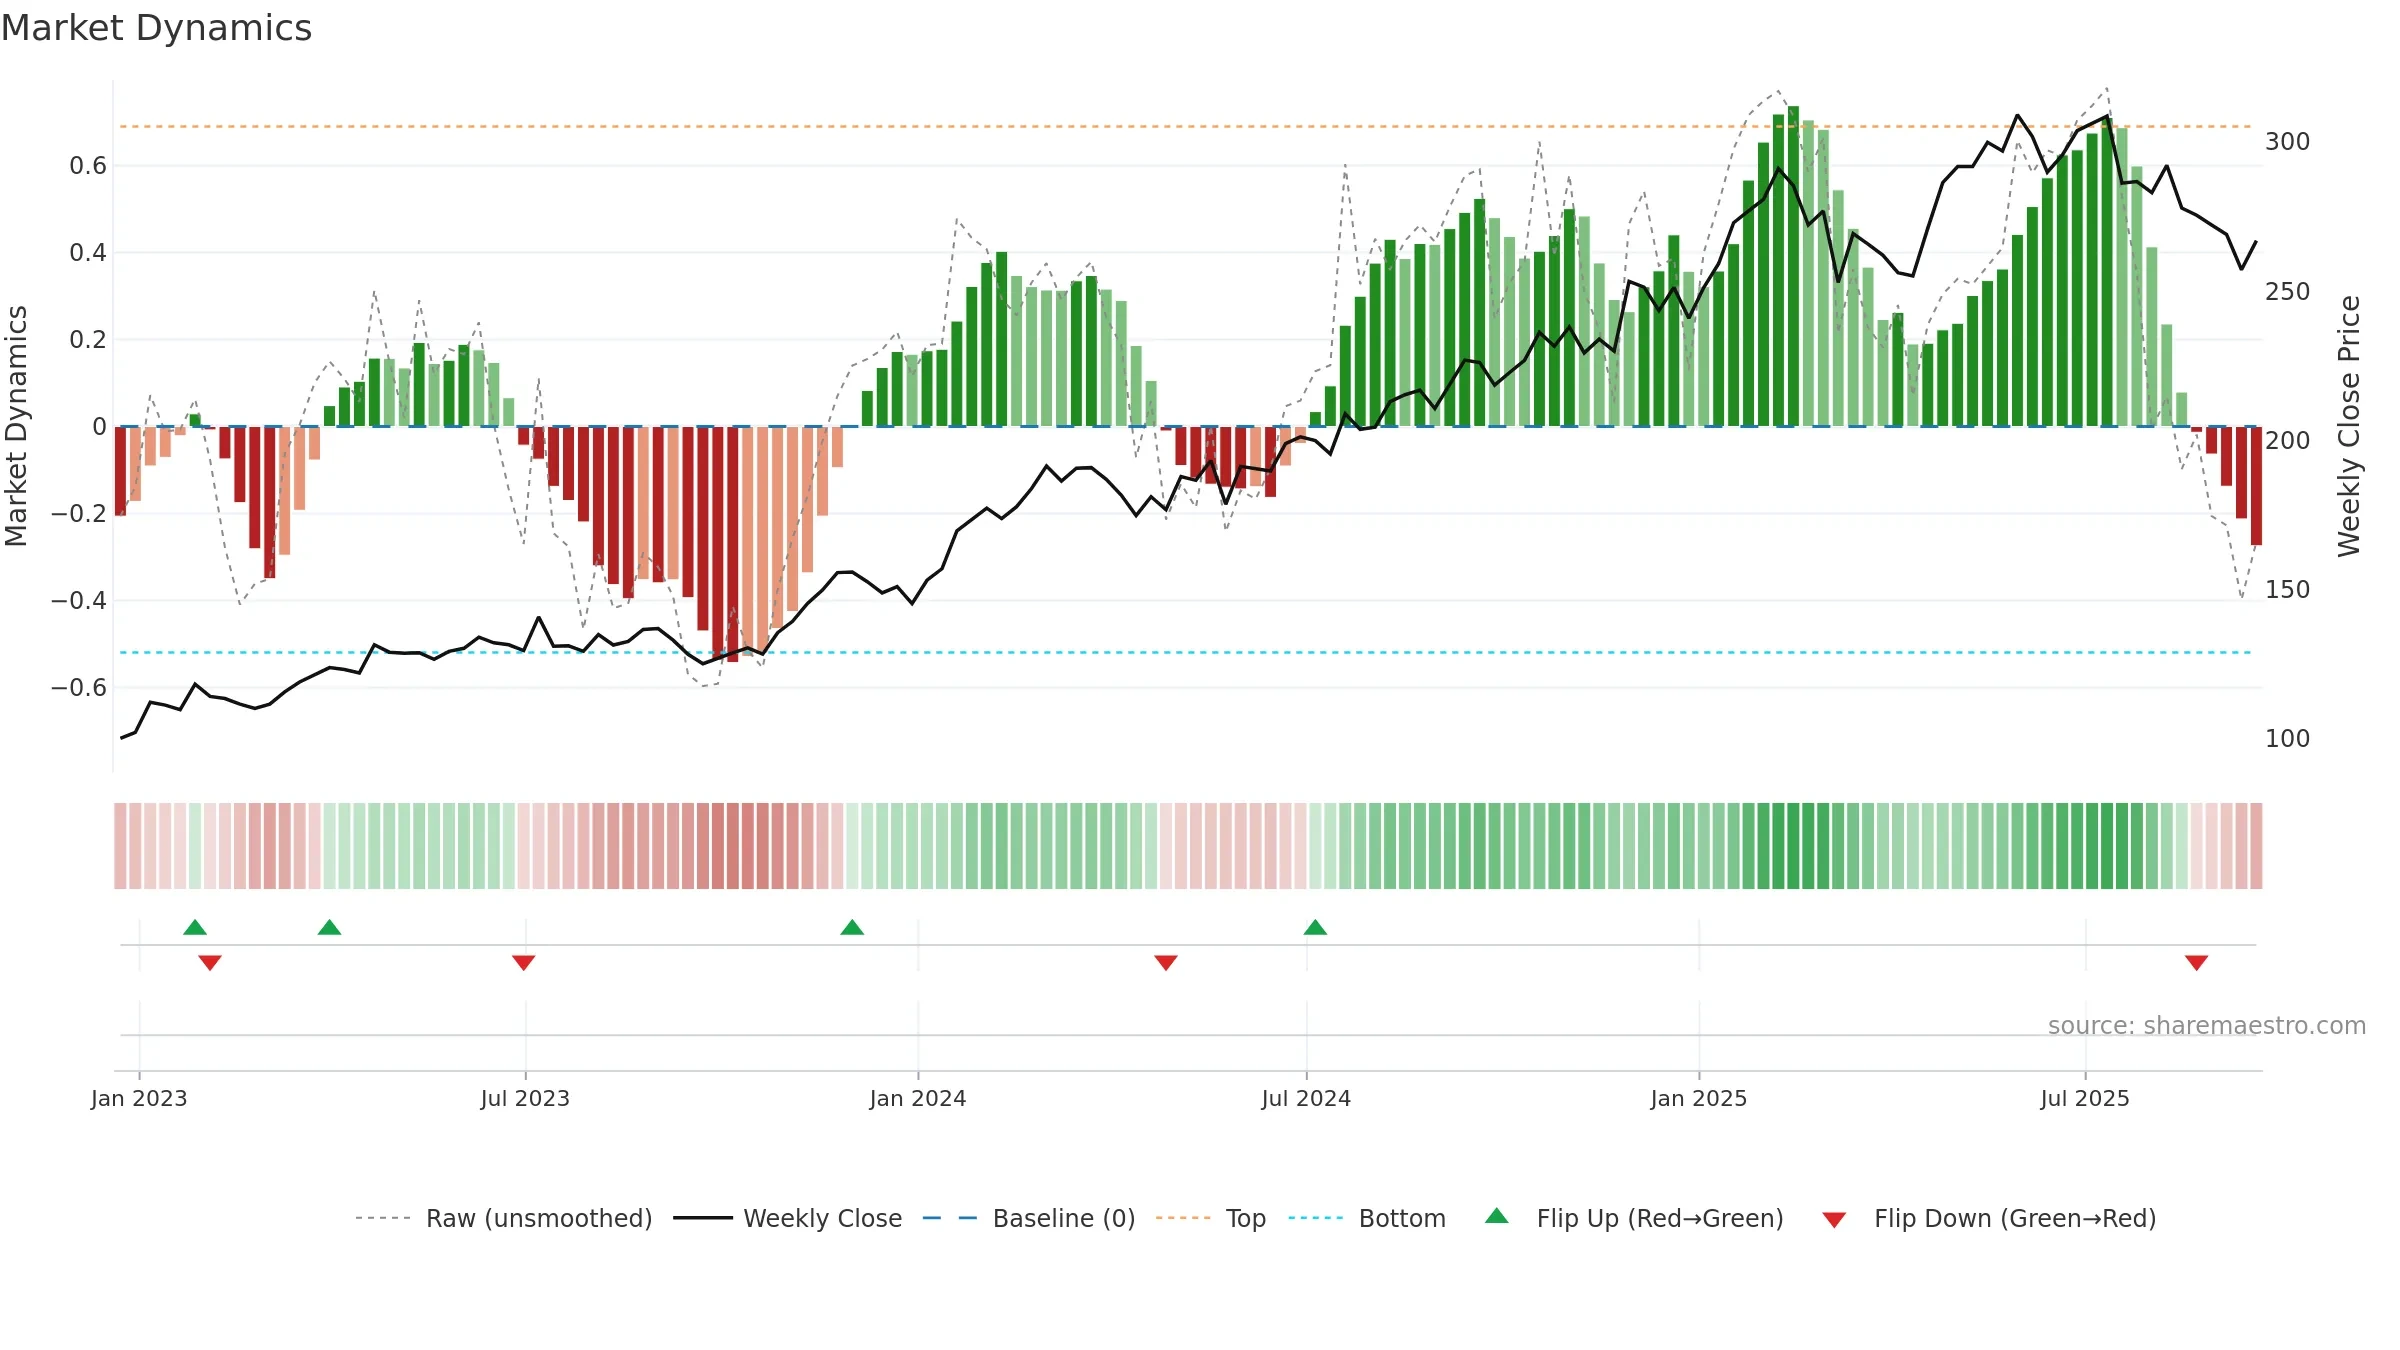
Task: Click the first pink heat strip cell
Action: click(x=120, y=846)
